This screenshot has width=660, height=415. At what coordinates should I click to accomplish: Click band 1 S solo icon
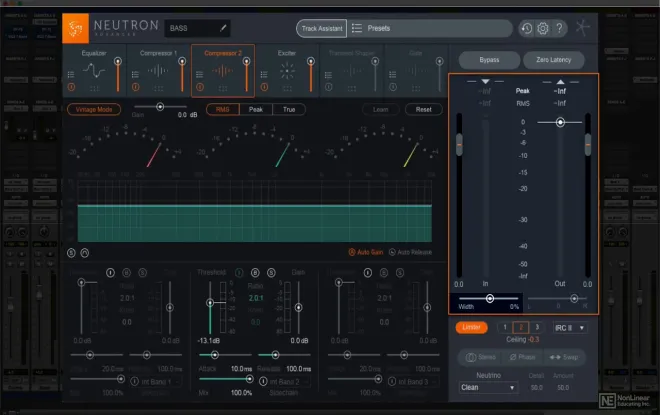[x=143, y=273]
